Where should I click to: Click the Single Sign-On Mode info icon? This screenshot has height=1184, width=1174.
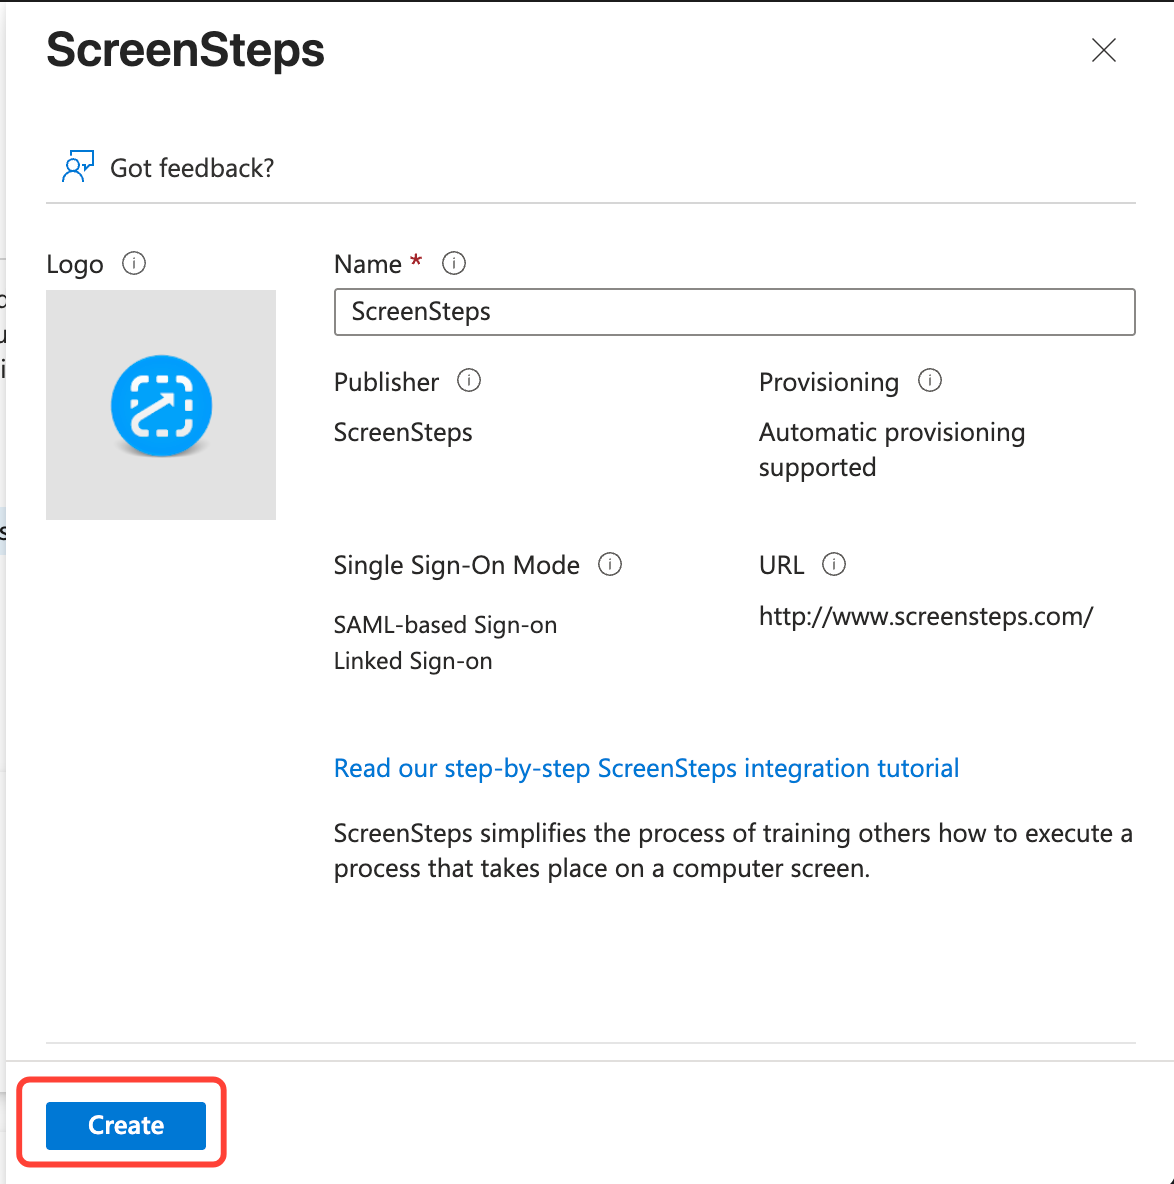[610, 564]
